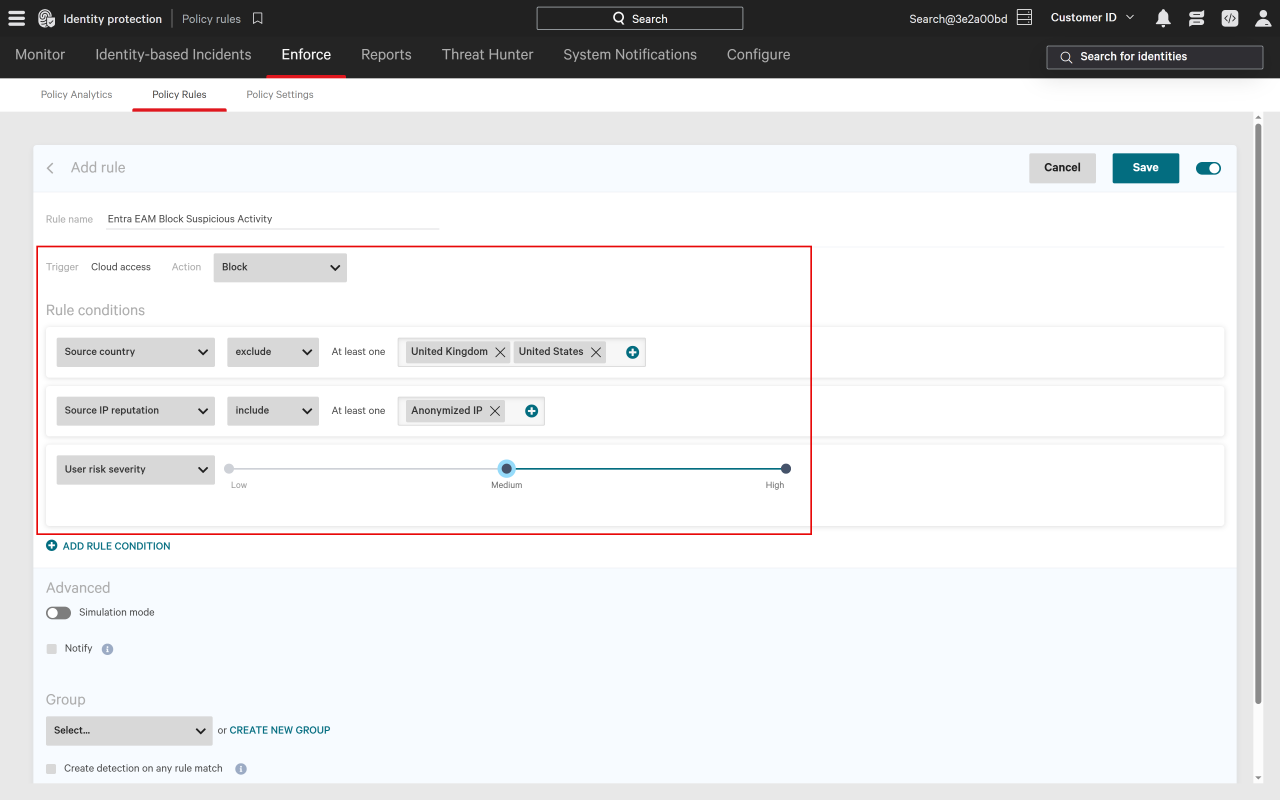
Task: Check the Notify checkbox
Action: pos(52,649)
